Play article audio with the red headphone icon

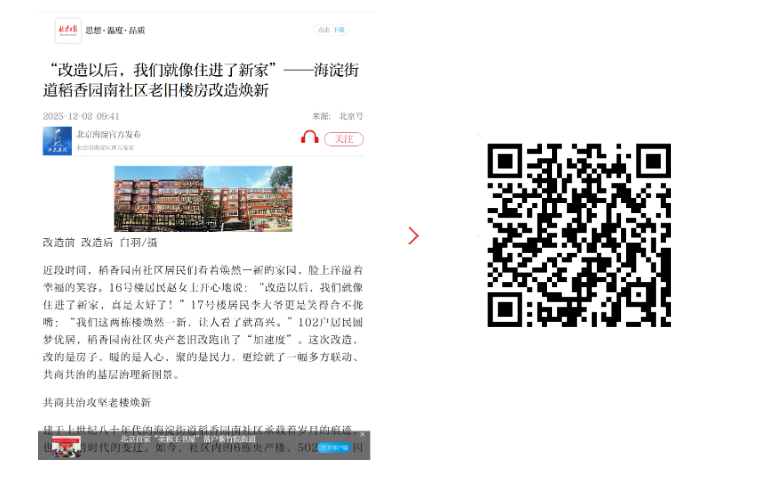point(309,138)
